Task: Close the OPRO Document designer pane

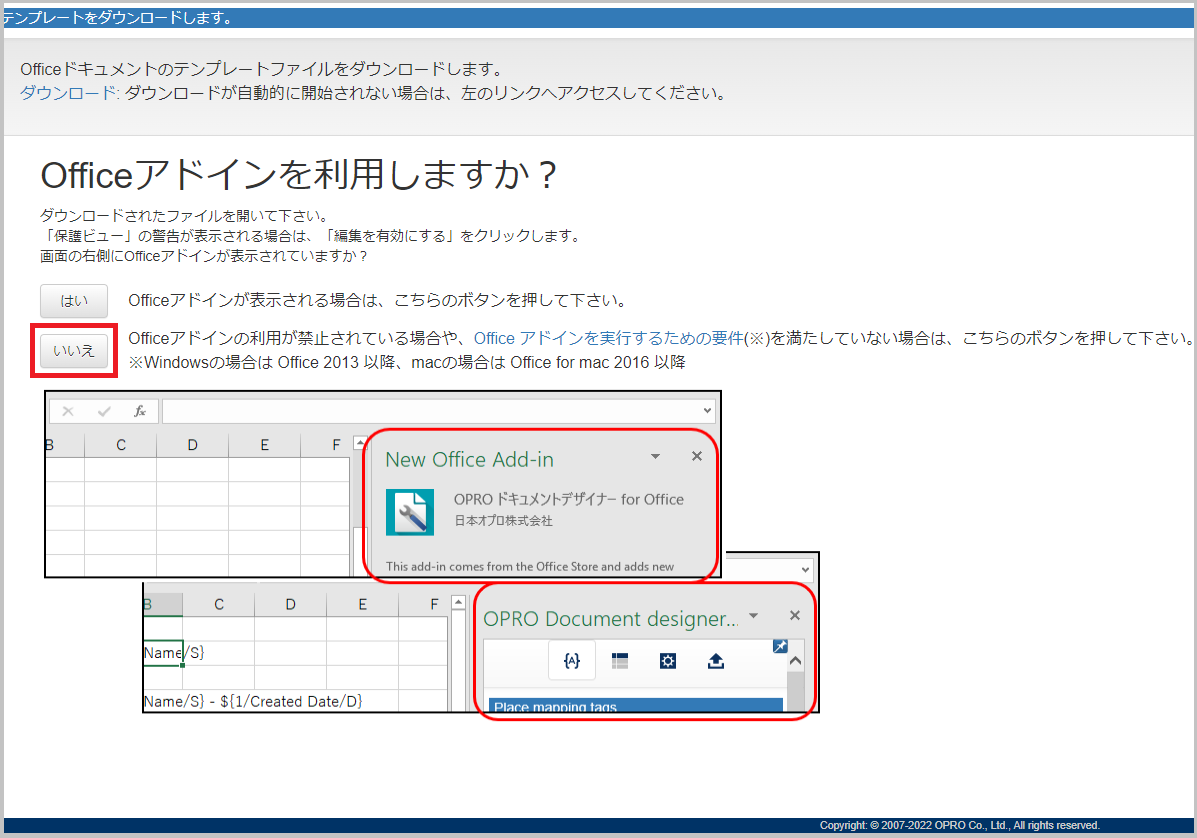Action: tap(795, 616)
